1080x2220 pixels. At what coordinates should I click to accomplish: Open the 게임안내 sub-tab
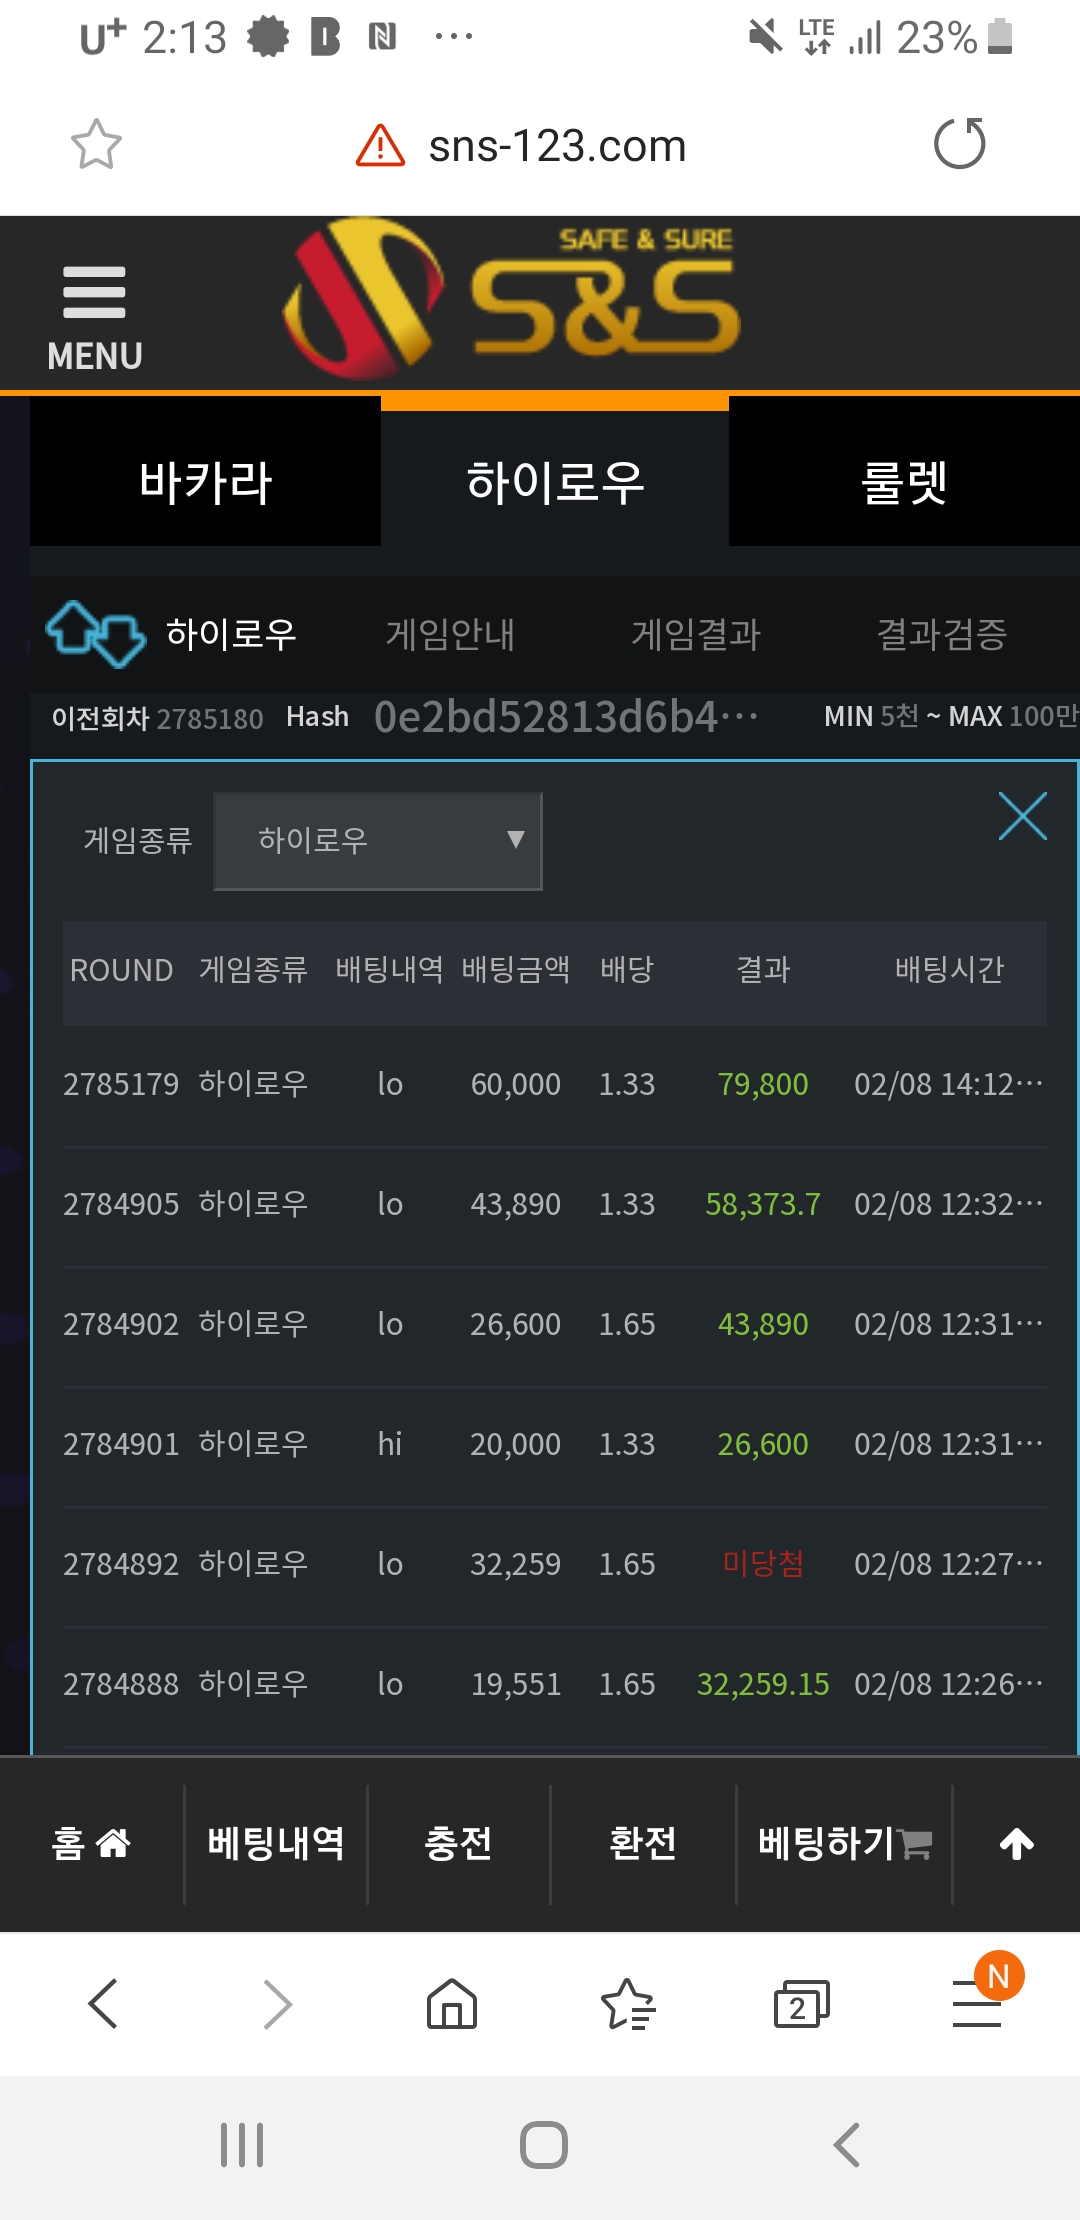tap(450, 634)
